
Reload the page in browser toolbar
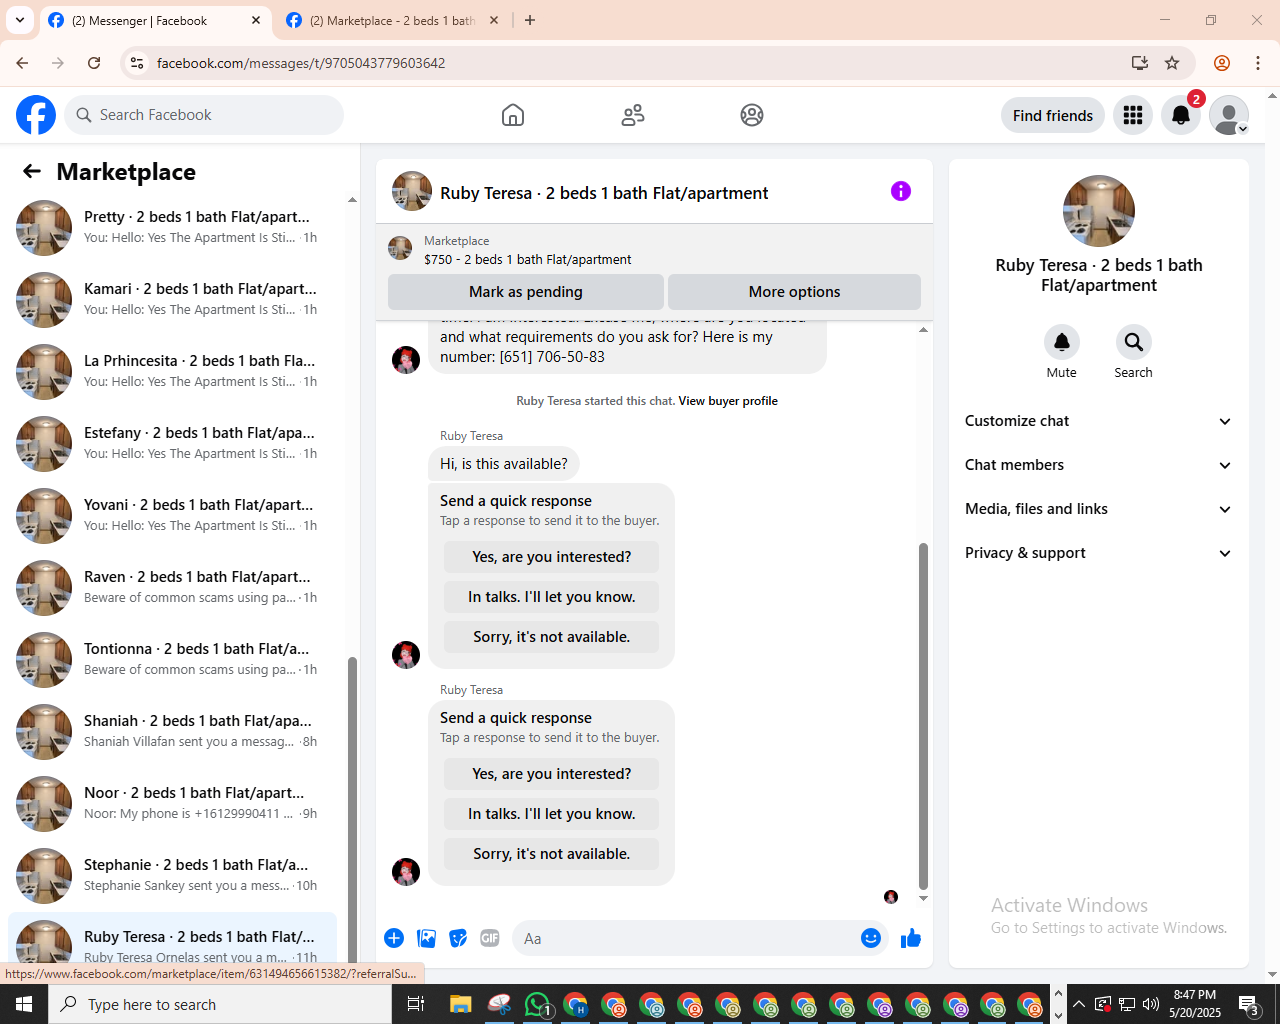[x=94, y=63]
